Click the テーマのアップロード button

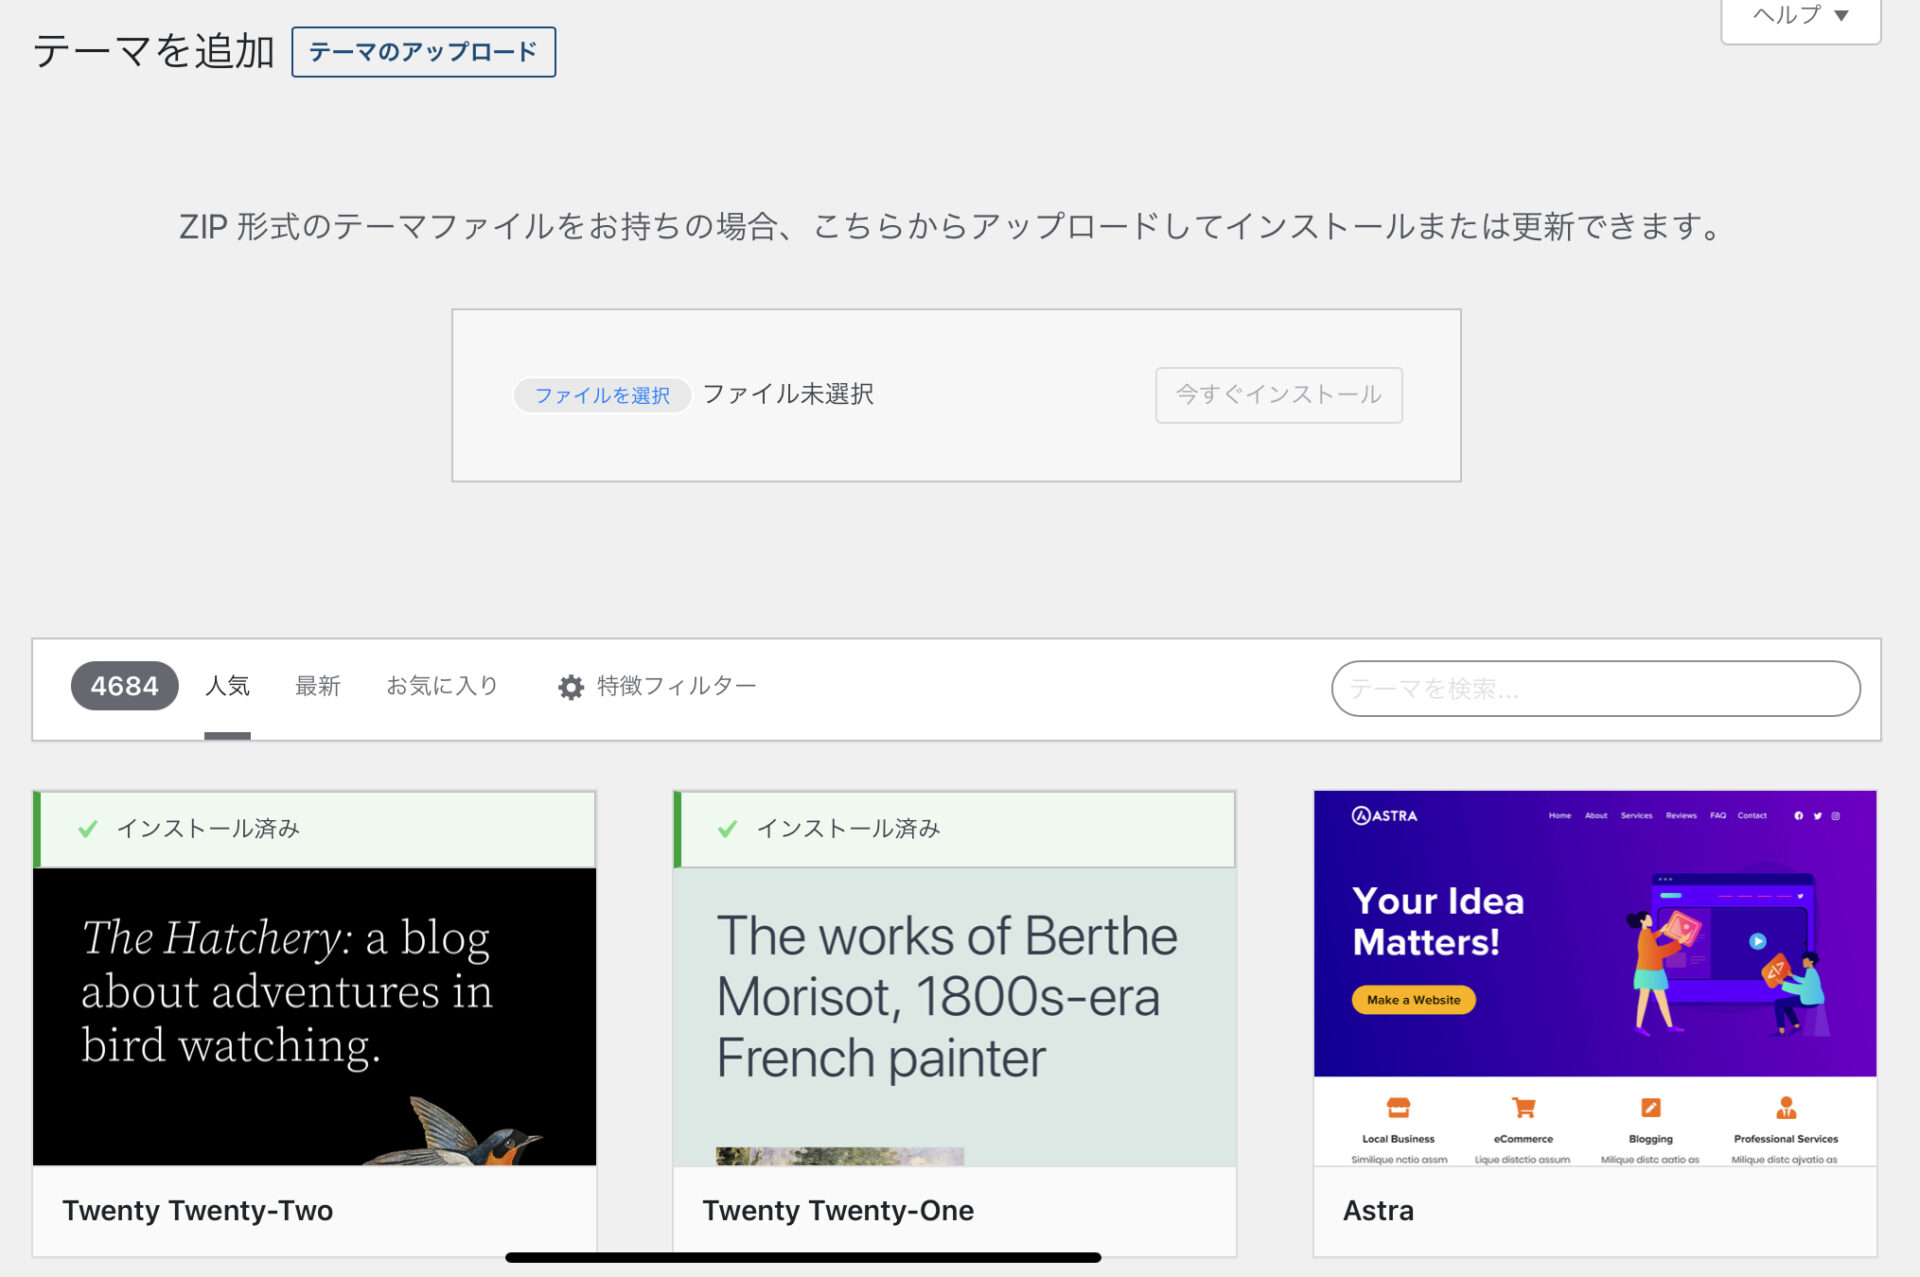[x=423, y=52]
